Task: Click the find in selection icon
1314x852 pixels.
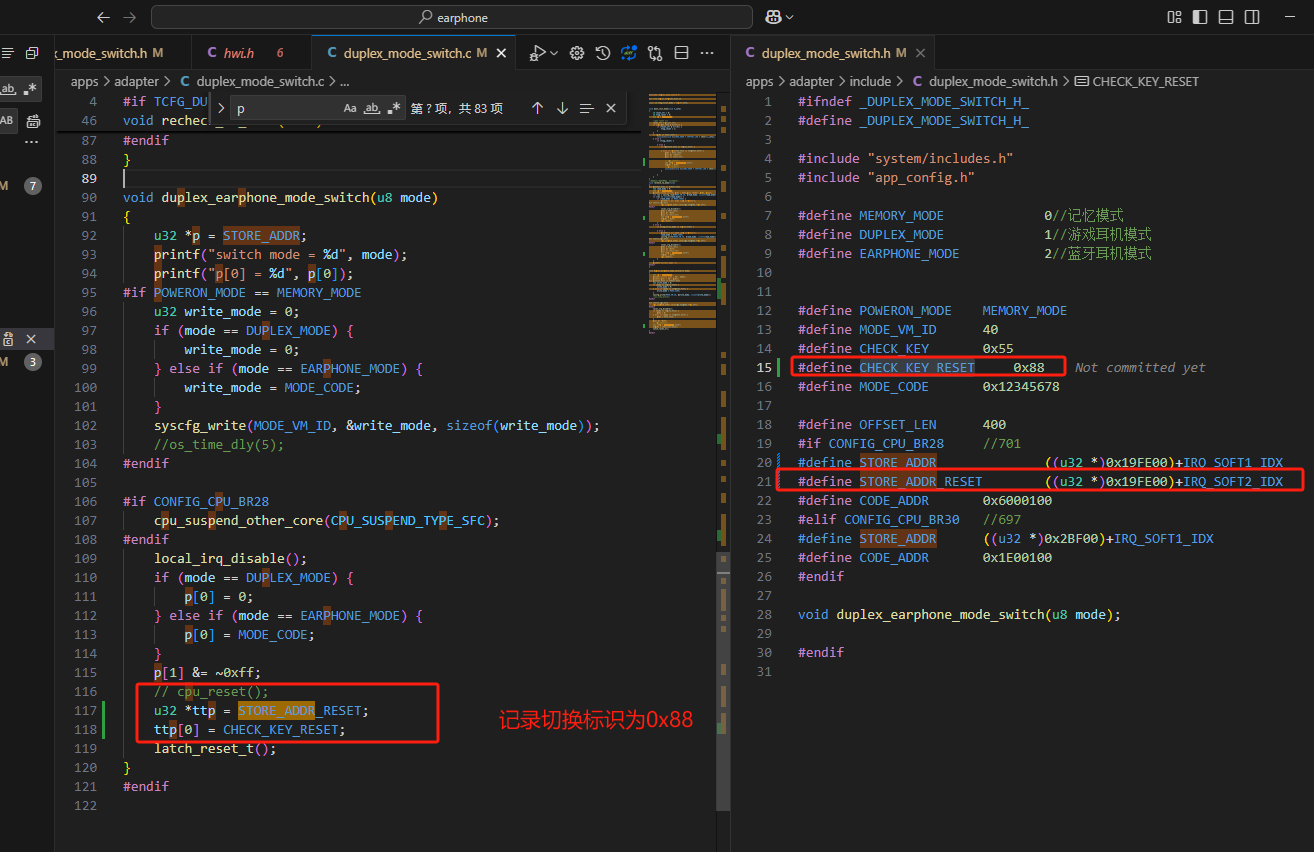Action: pos(587,108)
